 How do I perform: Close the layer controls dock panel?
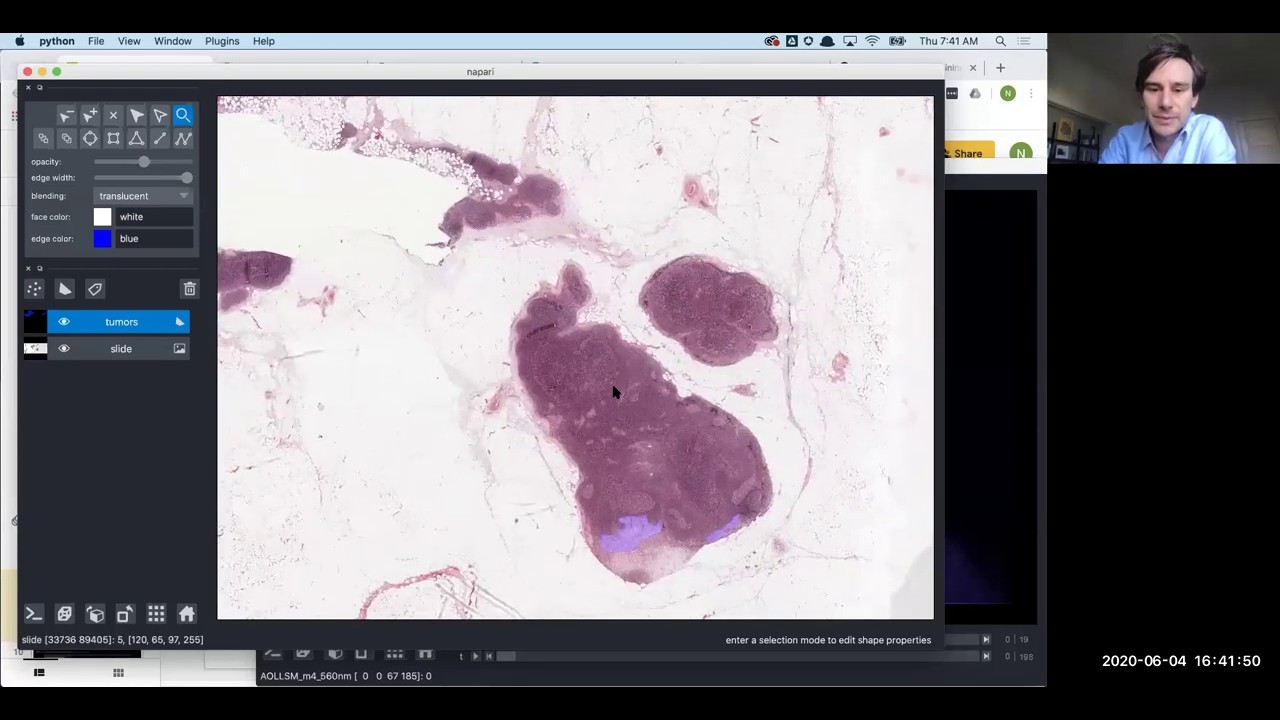click(x=28, y=88)
